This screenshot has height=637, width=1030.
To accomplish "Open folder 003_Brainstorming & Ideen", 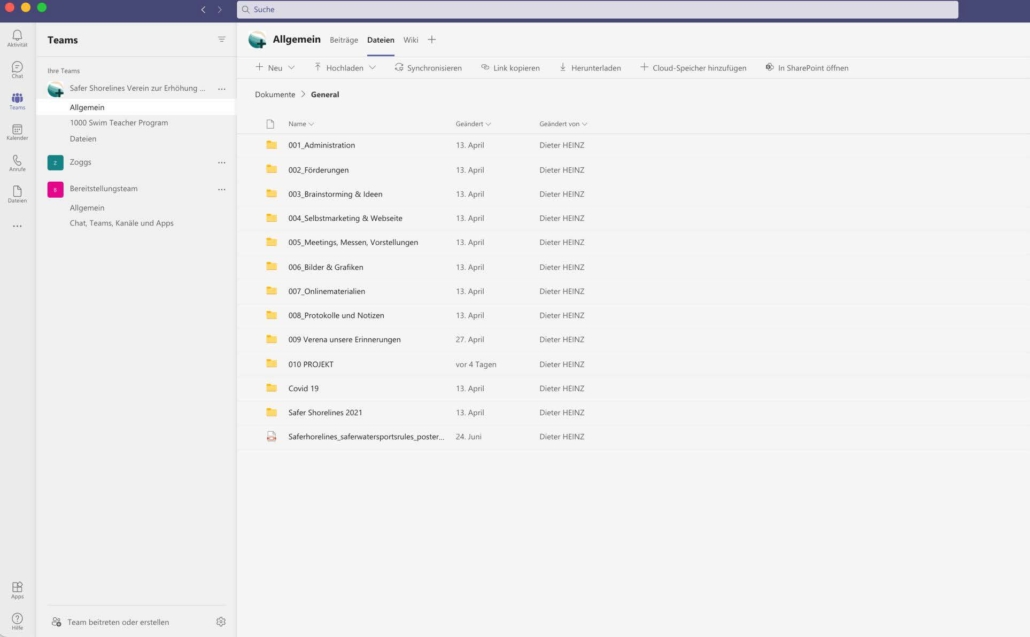I will point(335,194).
